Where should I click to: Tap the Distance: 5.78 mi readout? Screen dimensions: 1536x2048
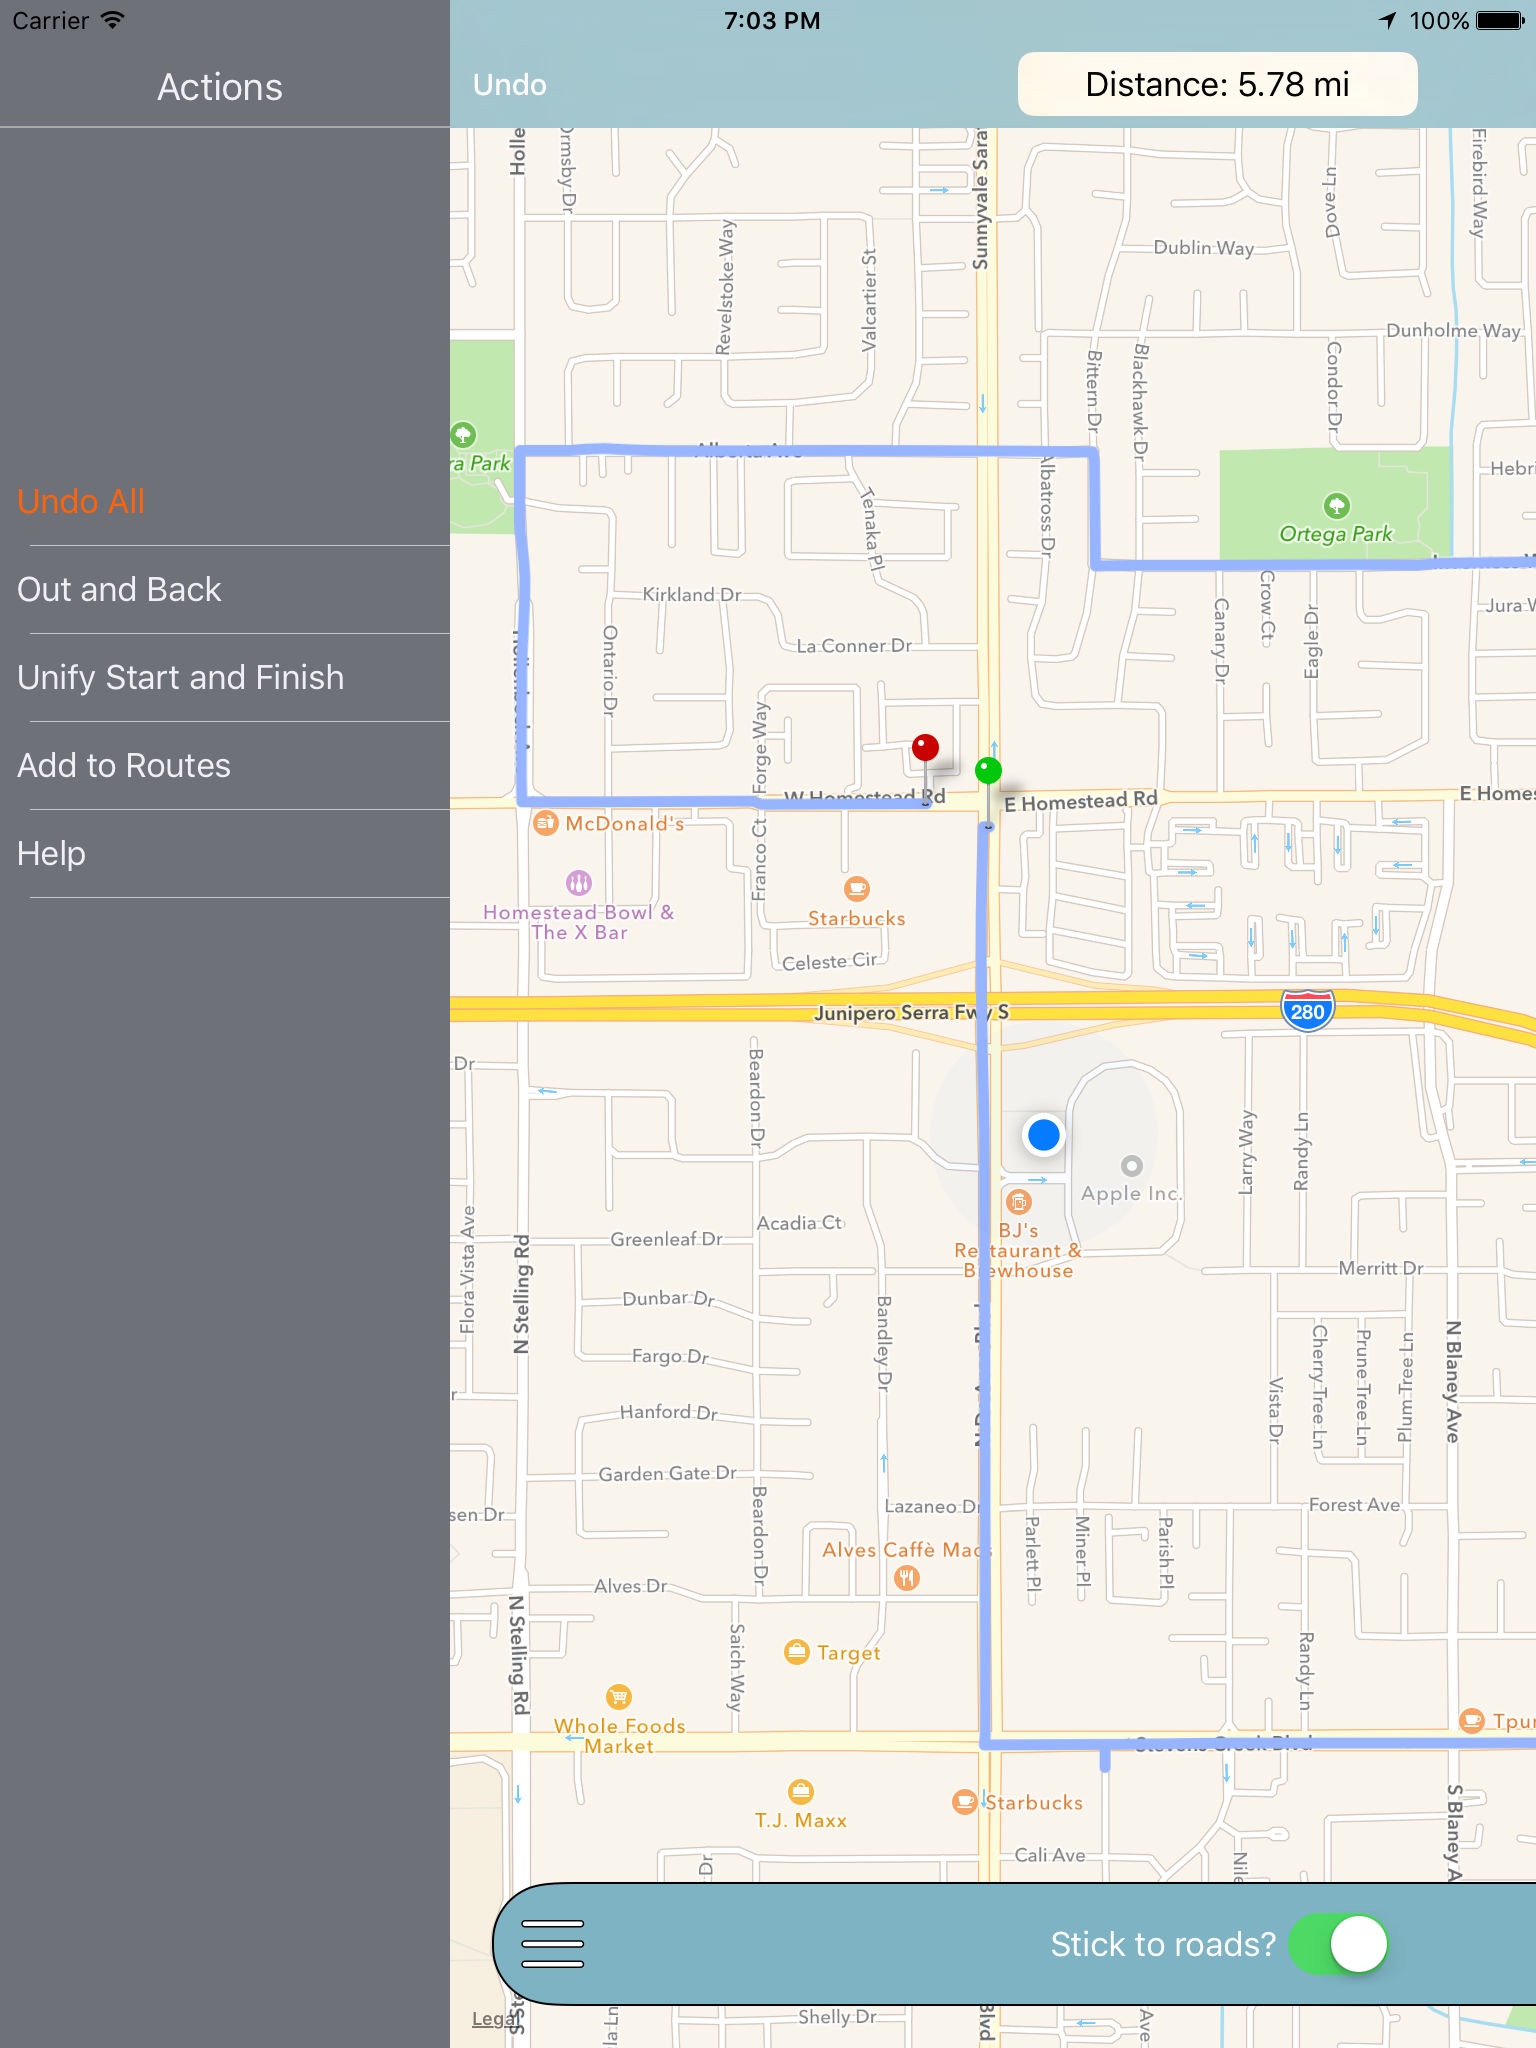point(1217,85)
